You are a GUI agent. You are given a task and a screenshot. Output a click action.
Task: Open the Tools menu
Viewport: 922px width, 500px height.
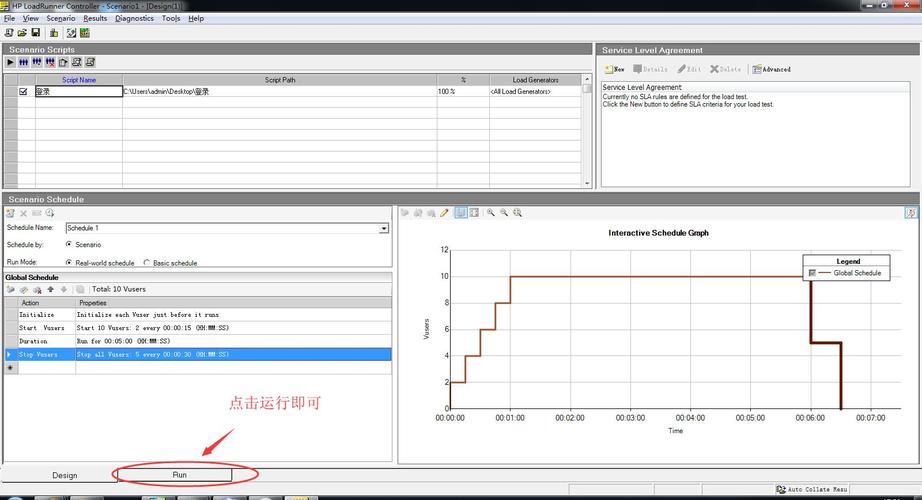(171, 18)
